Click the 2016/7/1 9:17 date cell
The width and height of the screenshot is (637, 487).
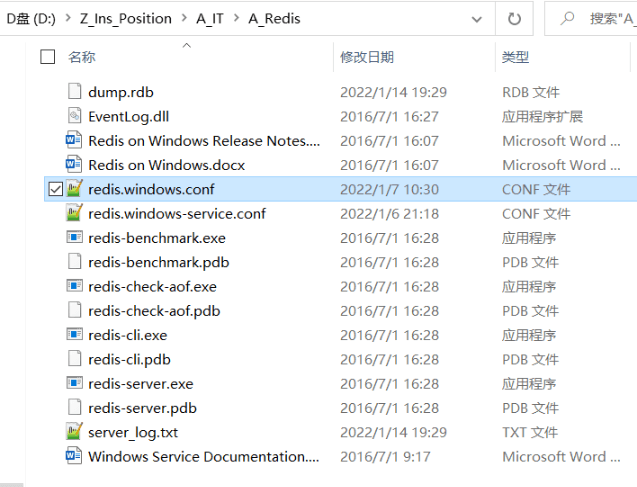pyautogui.click(x=385, y=457)
